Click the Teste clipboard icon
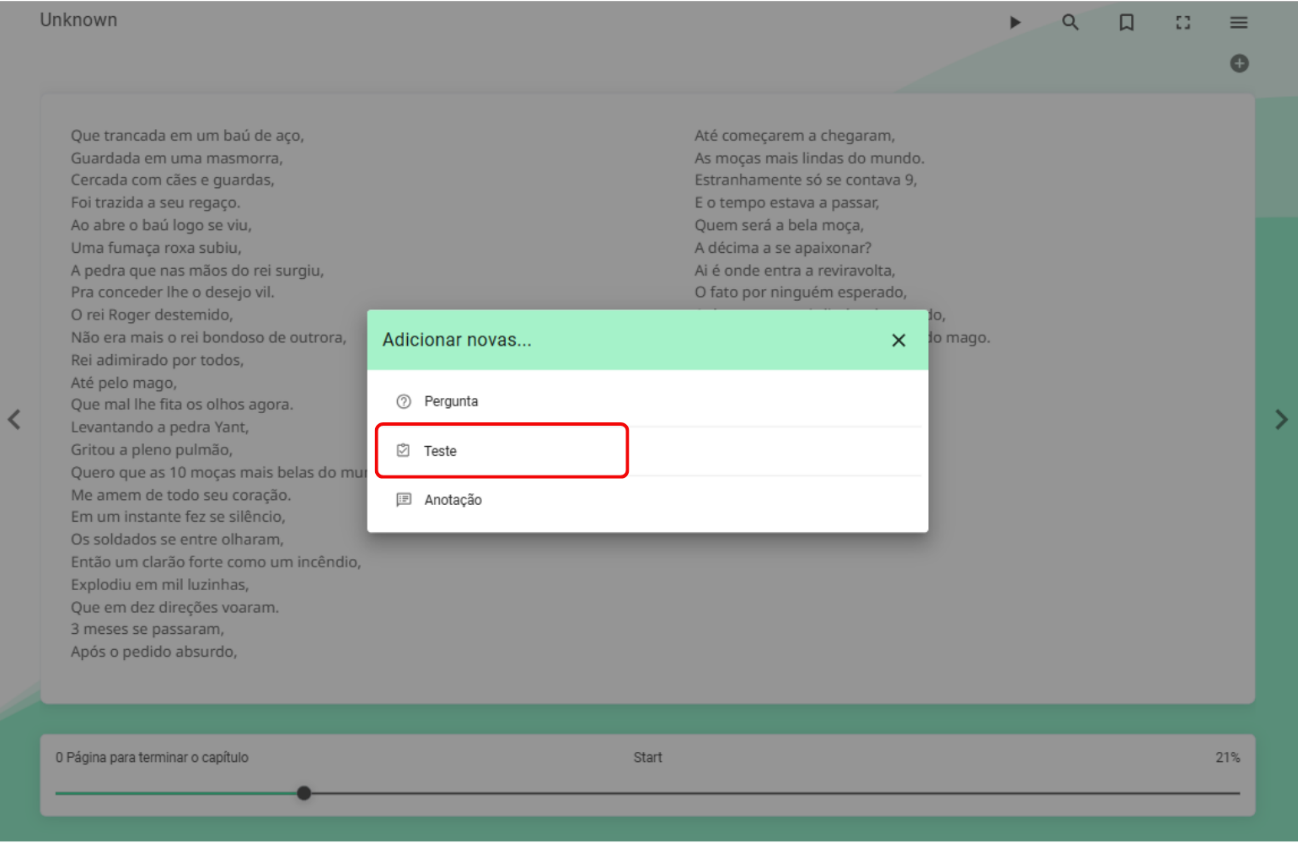Image resolution: width=1298 pixels, height=843 pixels. tap(404, 451)
